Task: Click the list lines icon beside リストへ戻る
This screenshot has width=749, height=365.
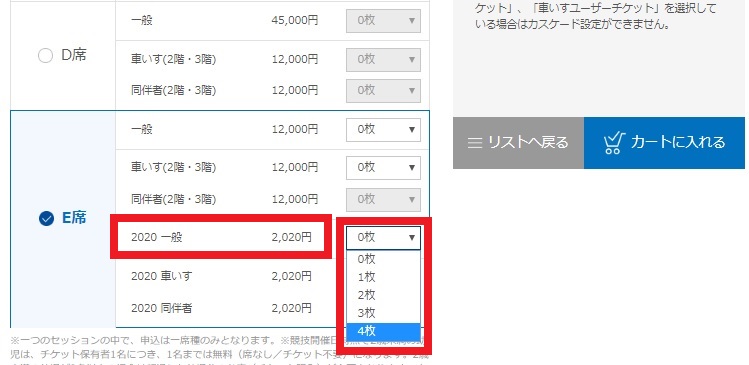Action: tap(474, 143)
